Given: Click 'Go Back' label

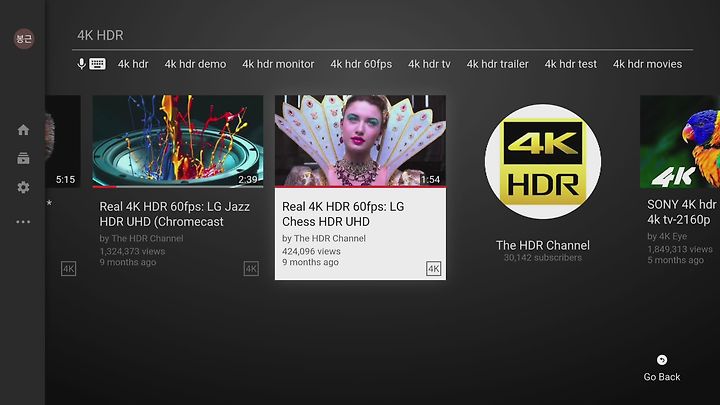Looking at the screenshot, I should tap(662, 377).
